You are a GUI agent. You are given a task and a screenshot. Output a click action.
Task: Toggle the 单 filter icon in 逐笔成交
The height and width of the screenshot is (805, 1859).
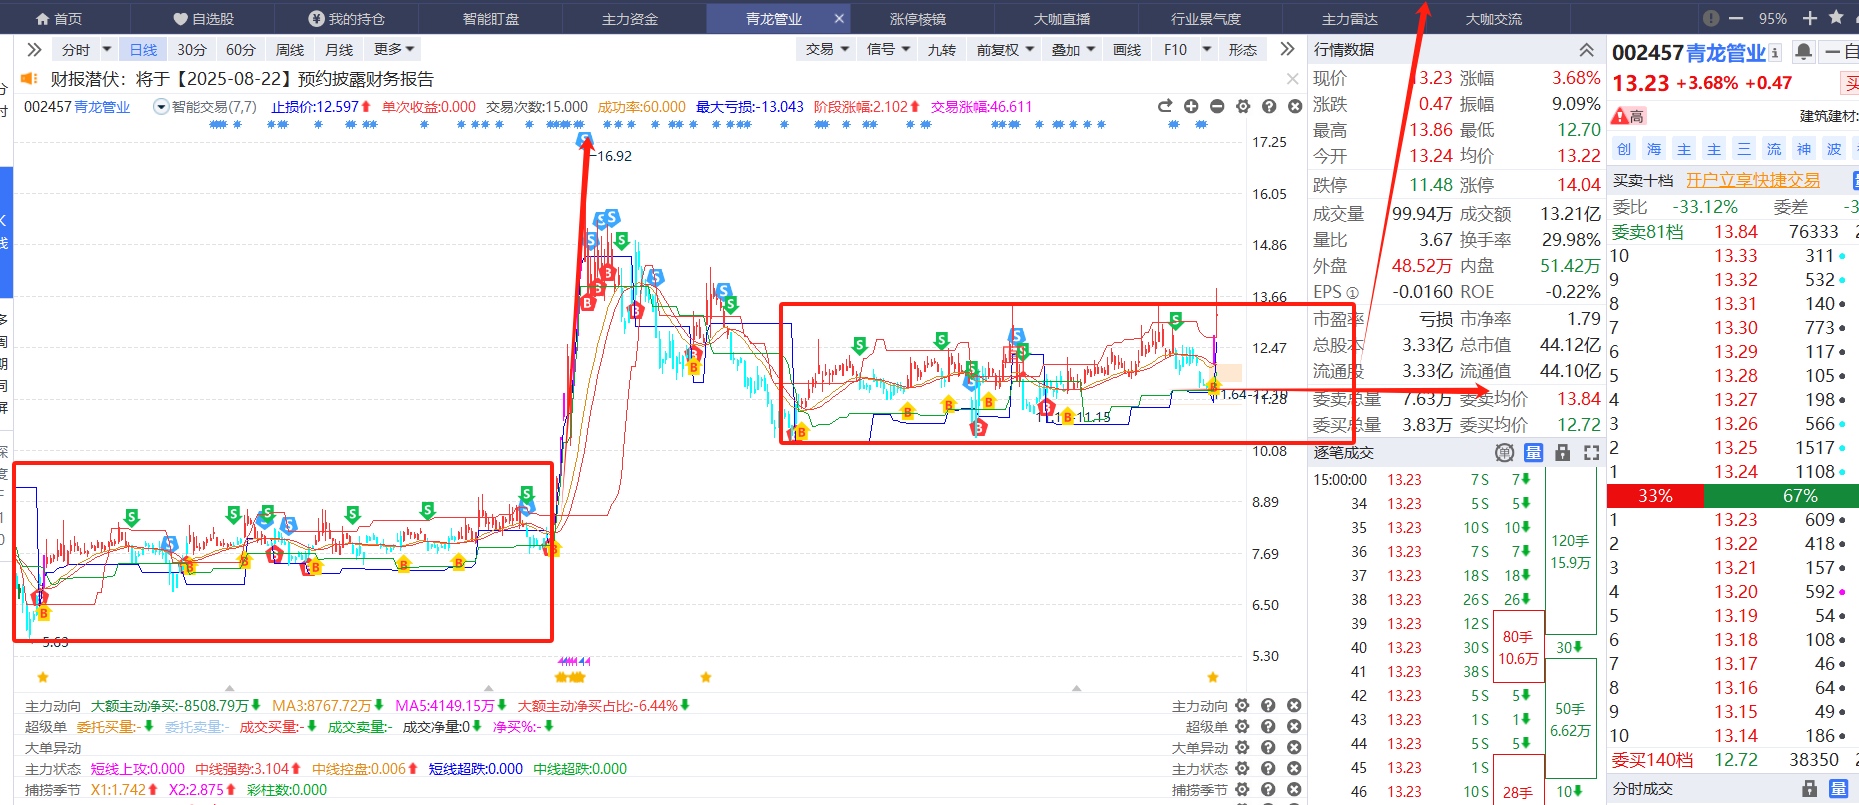pos(1504,453)
